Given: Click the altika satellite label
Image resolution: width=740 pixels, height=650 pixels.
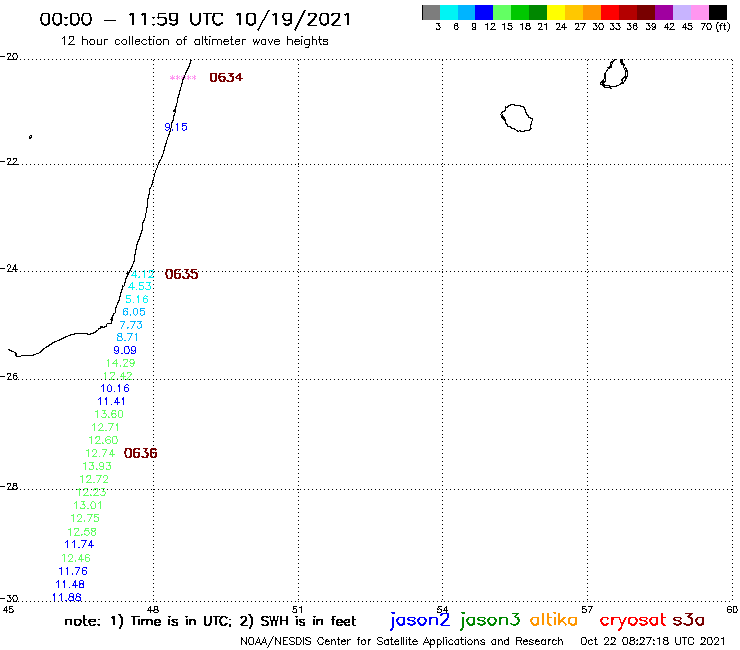Looking at the screenshot, I should point(553,619).
